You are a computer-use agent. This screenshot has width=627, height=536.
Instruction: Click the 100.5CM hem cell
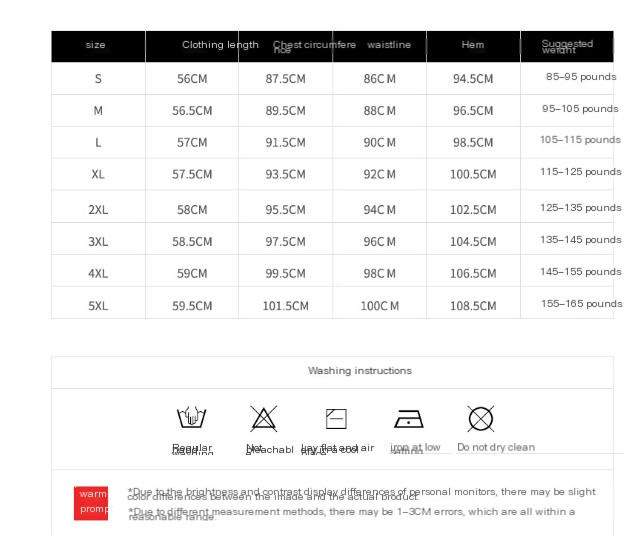pos(473,174)
